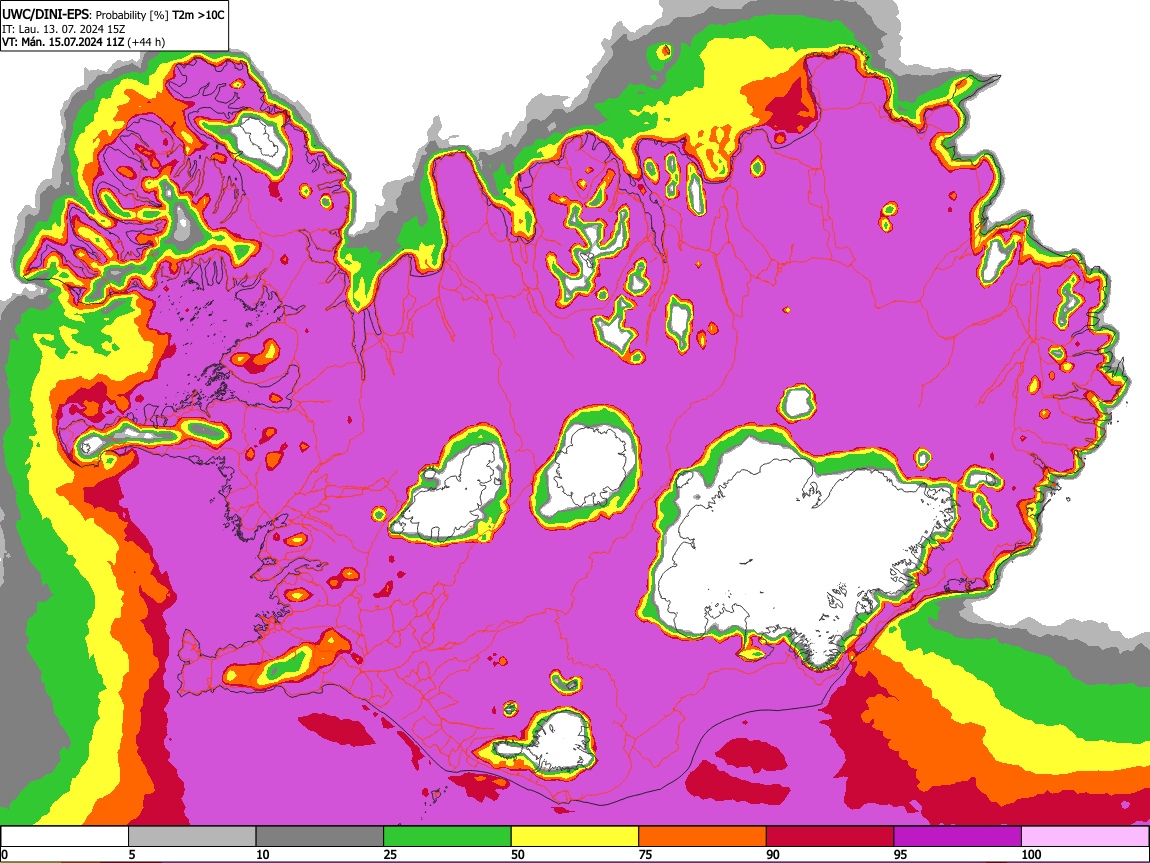This screenshot has height=863, width=1150.
Task: Click legend label '25'
Action: pyautogui.click(x=390, y=854)
